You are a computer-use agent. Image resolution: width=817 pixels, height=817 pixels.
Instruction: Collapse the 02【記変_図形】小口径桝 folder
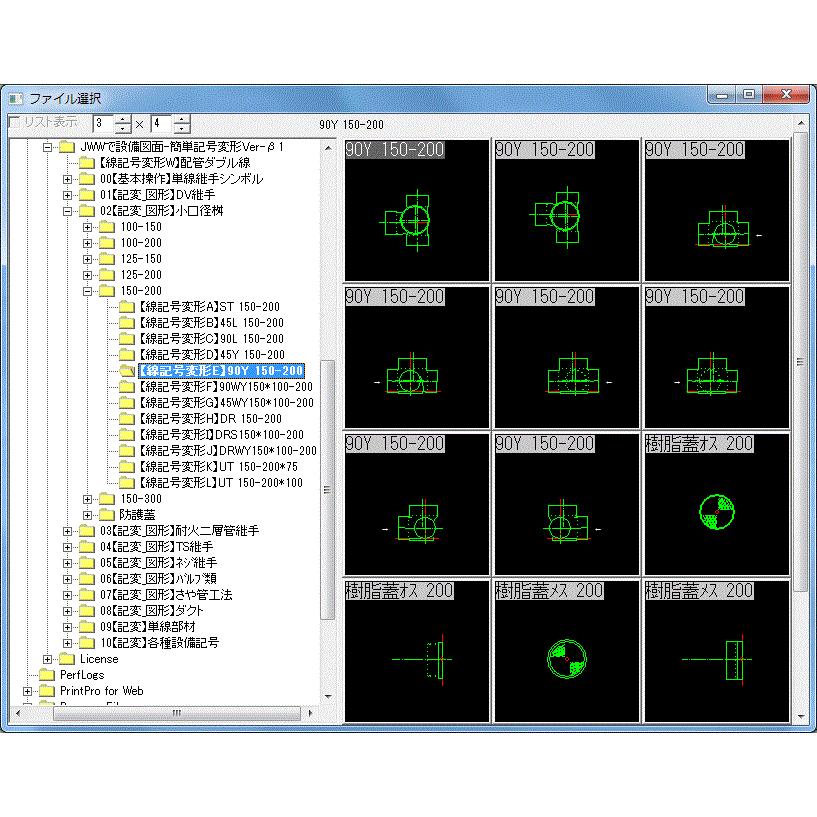point(67,211)
